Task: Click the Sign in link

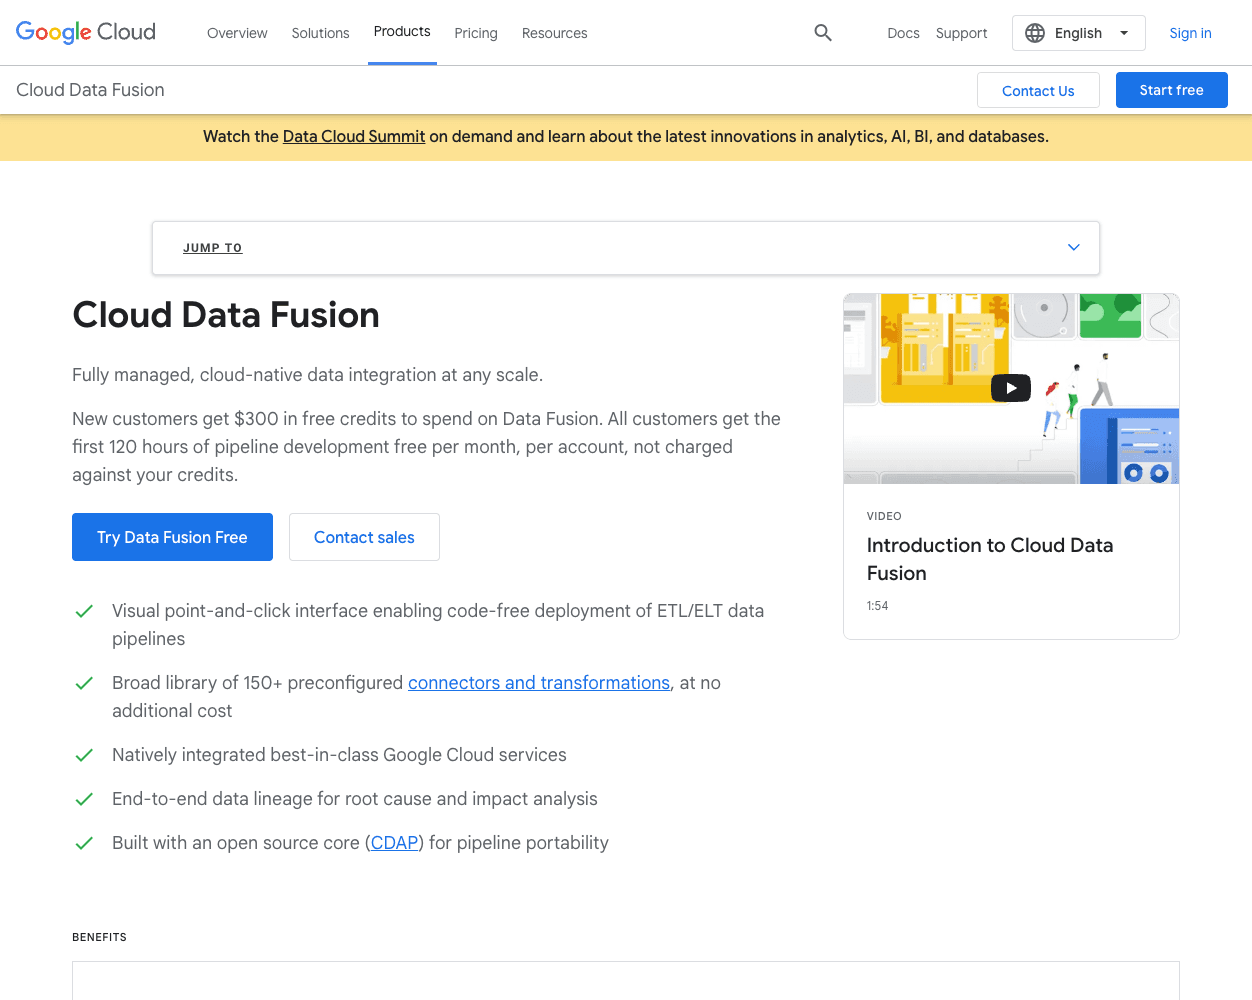Action: 1190,33
